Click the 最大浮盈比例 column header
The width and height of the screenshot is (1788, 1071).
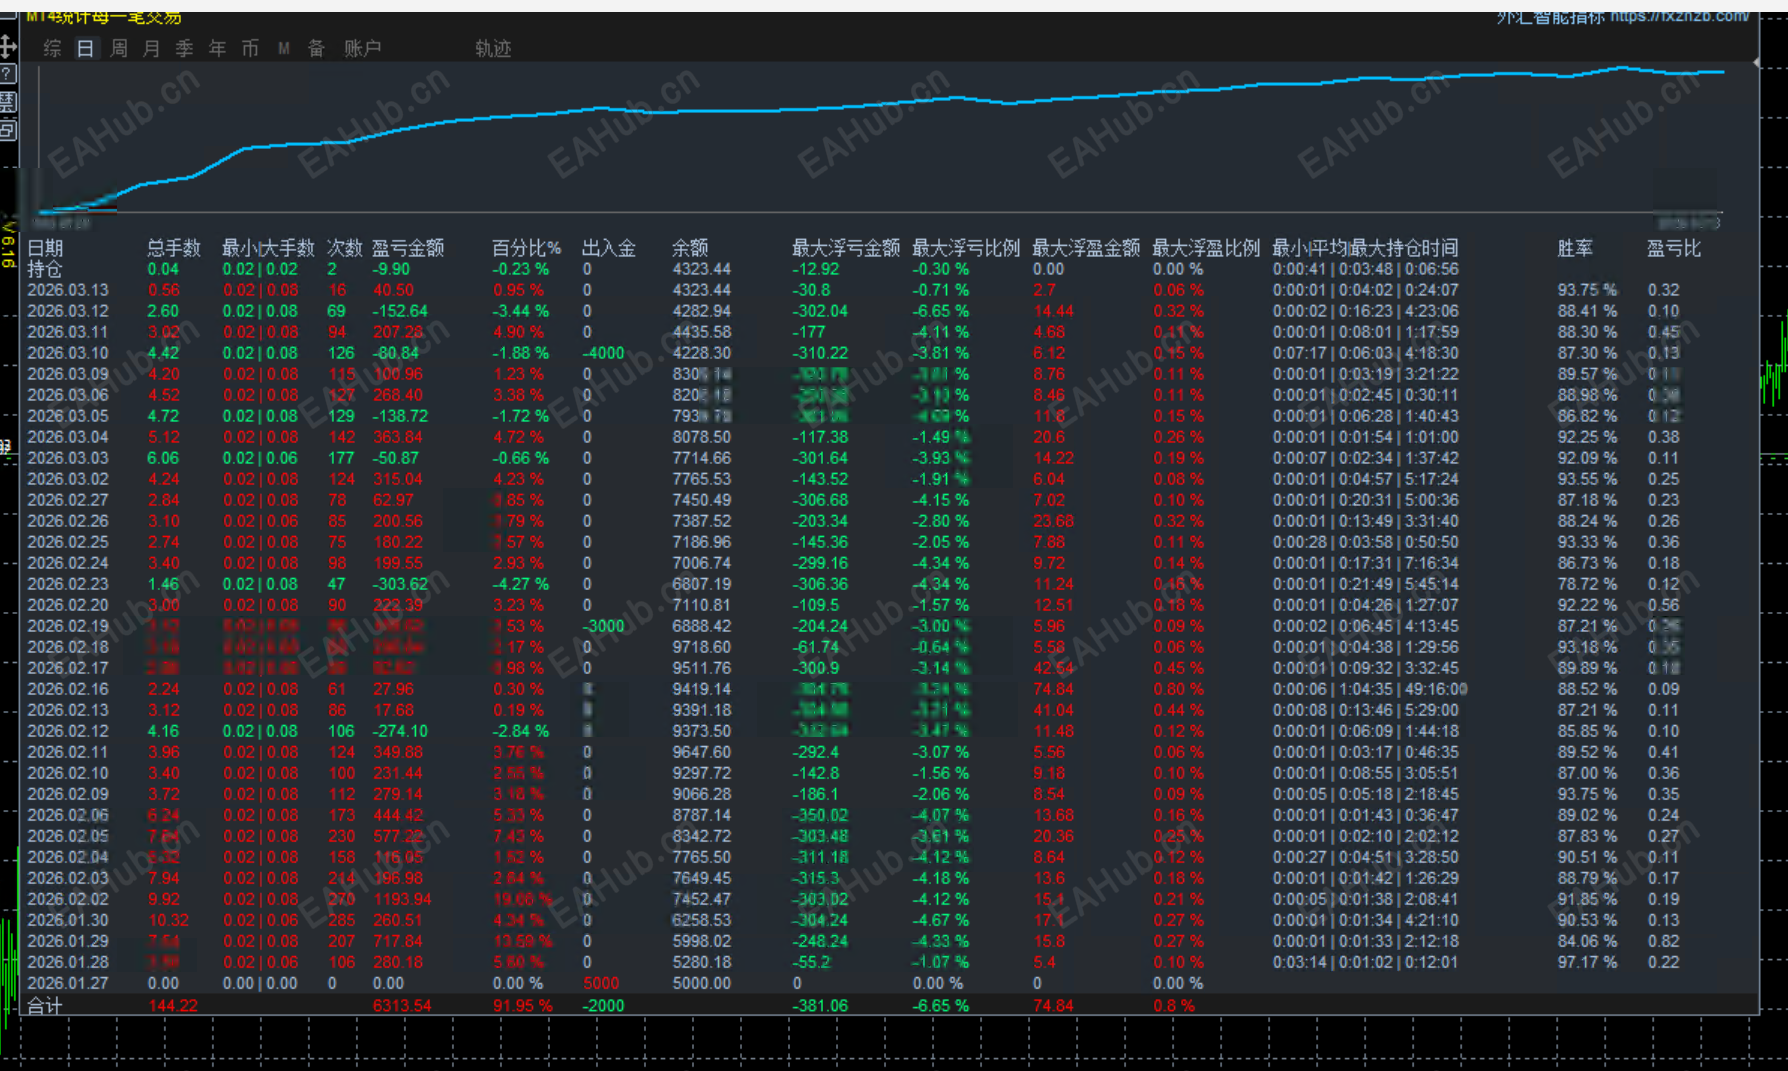(1206, 248)
